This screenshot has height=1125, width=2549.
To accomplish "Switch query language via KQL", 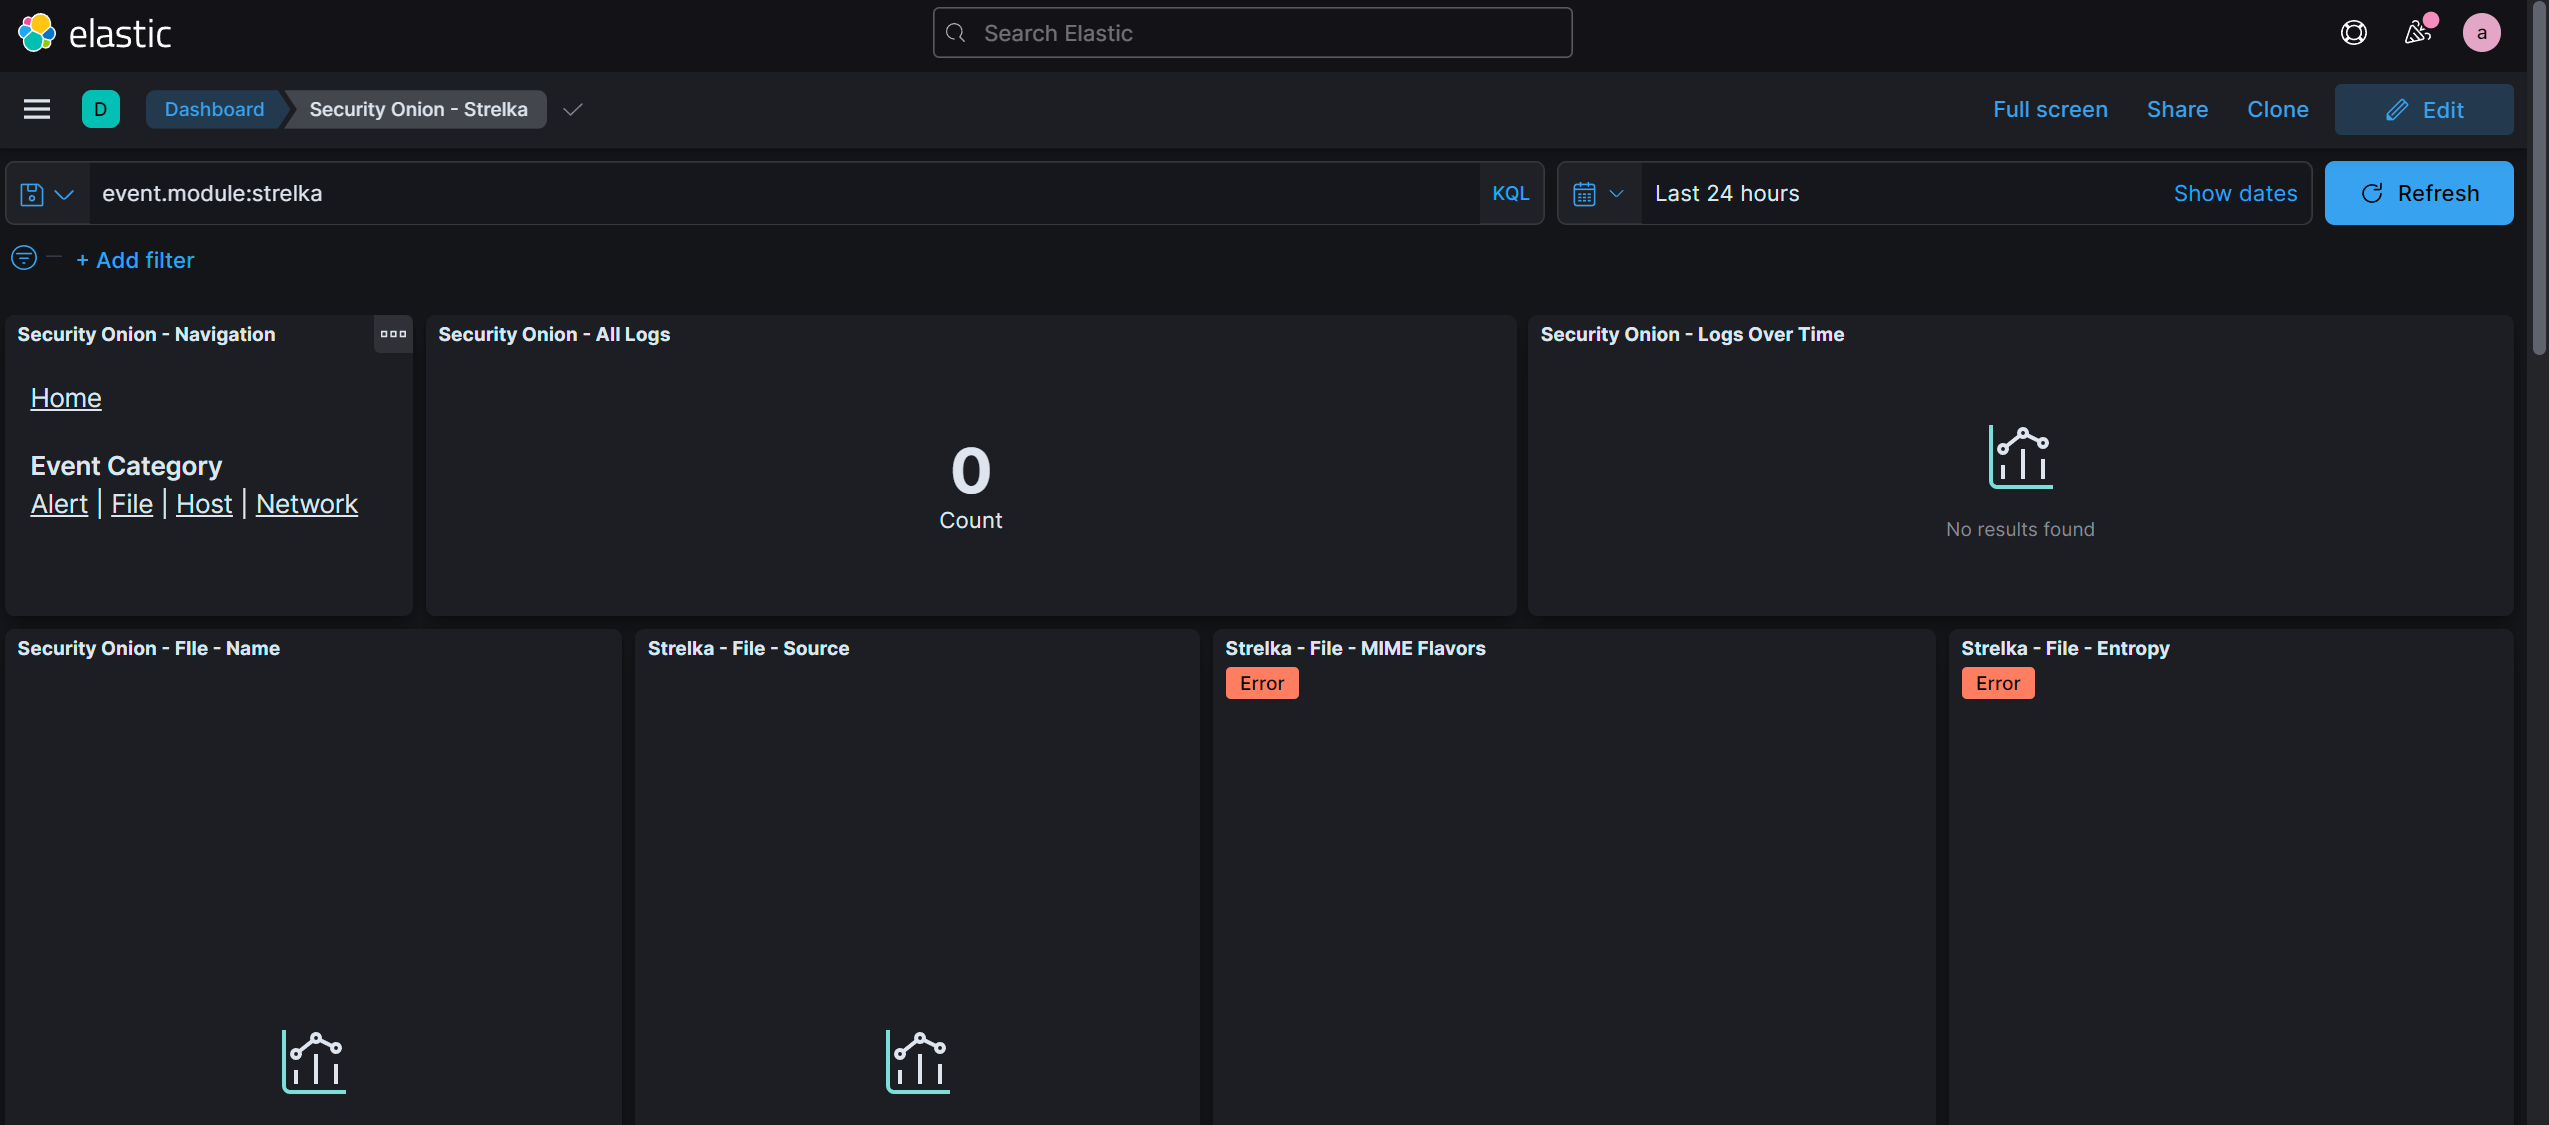I will click(x=1511, y=193).
